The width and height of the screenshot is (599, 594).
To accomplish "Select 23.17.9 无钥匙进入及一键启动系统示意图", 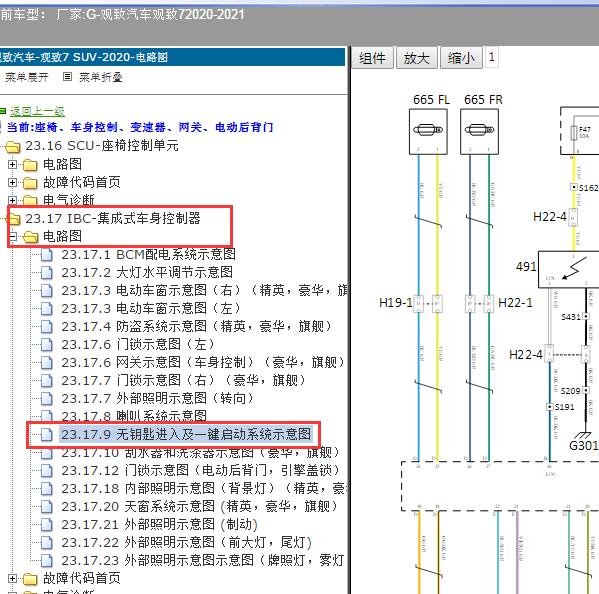I will [186, 434].
